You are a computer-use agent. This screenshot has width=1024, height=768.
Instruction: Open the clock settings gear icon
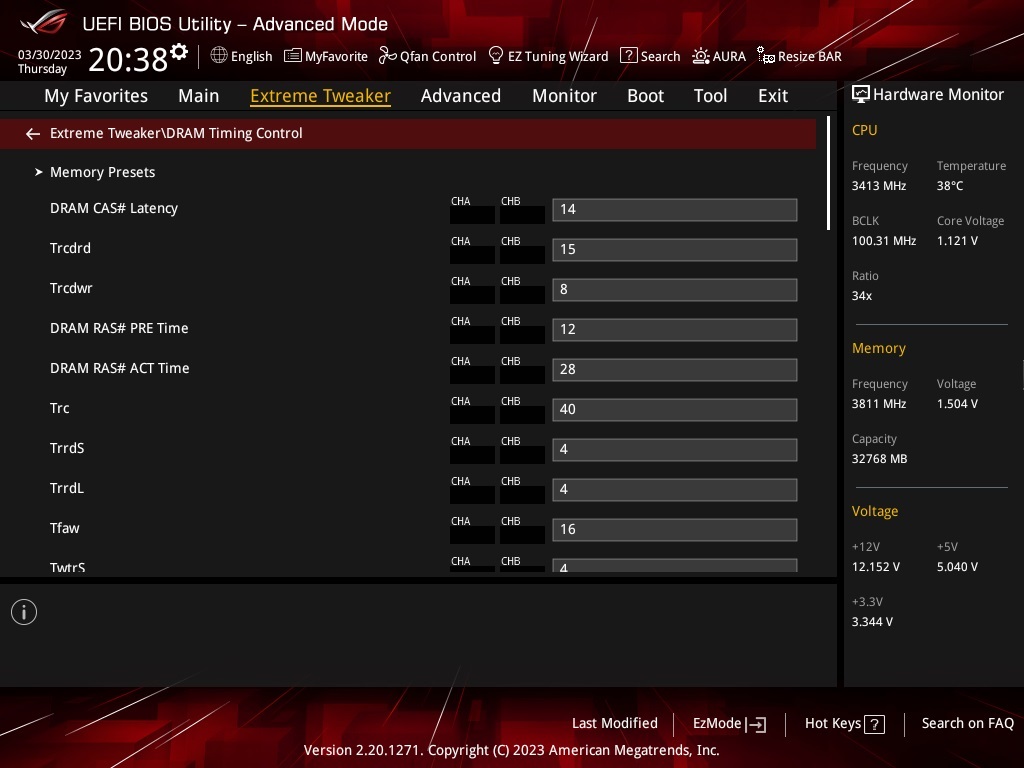(179, 52)
